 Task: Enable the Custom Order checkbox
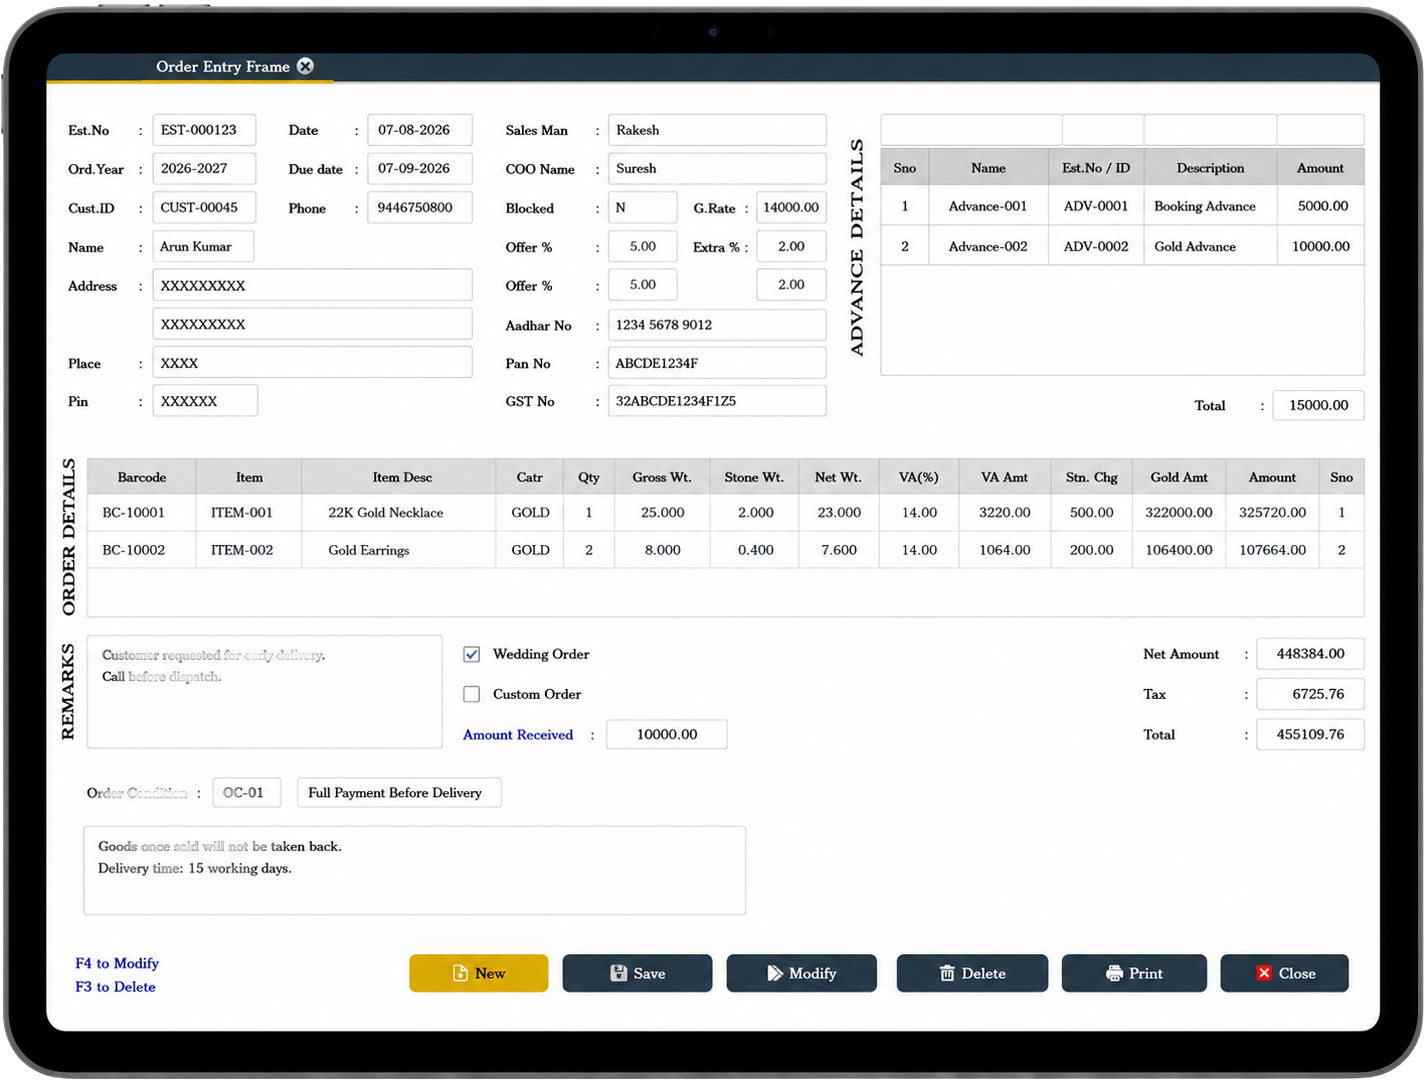pos(472,694)
